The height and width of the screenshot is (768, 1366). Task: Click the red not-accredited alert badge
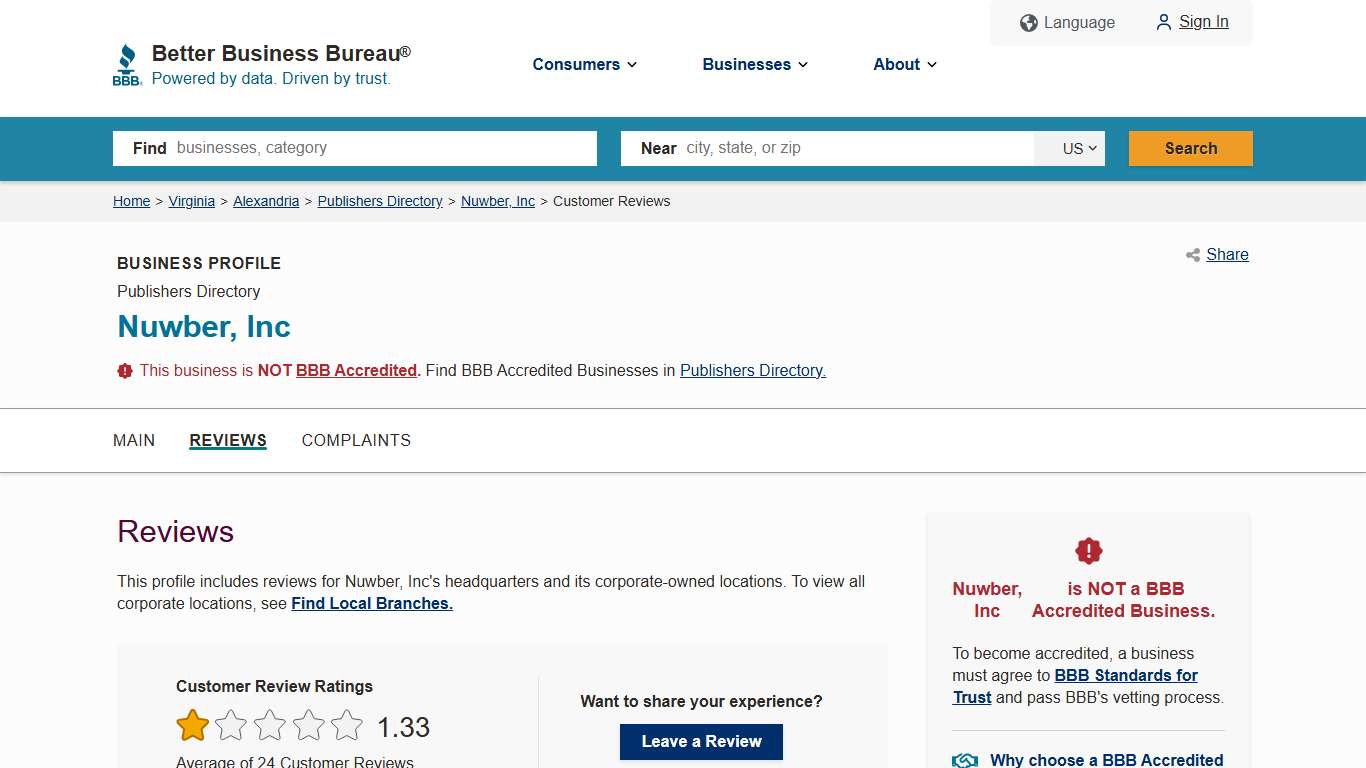click(1088, 550)
